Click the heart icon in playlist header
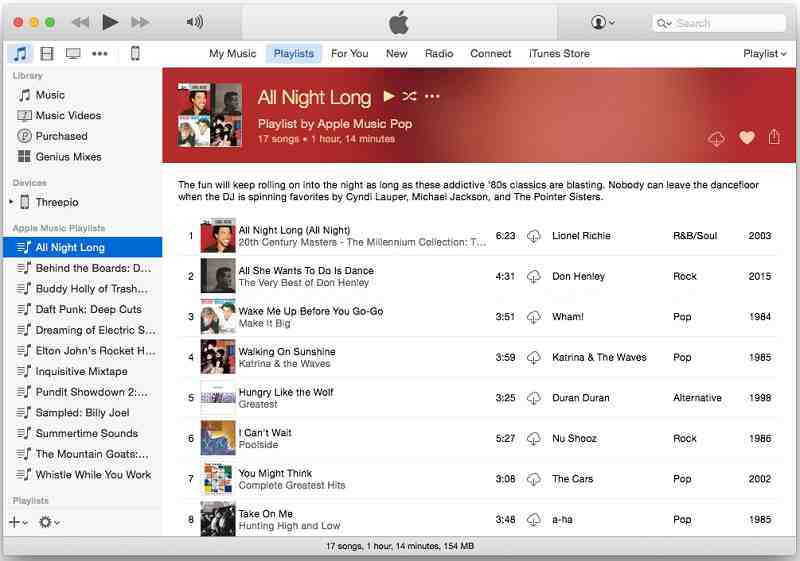800x561 pixels. coord(746,138)
